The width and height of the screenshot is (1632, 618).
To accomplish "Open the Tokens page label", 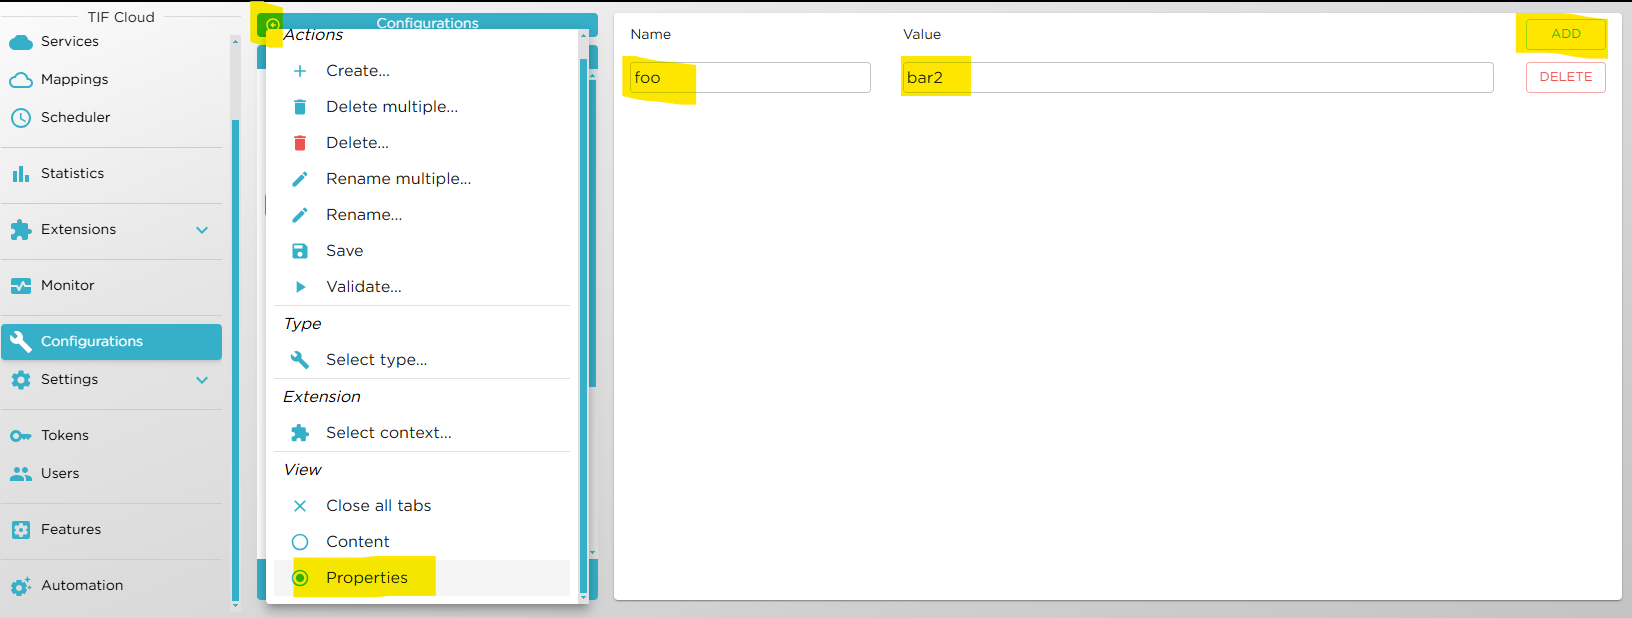I will tap(65, 436).
